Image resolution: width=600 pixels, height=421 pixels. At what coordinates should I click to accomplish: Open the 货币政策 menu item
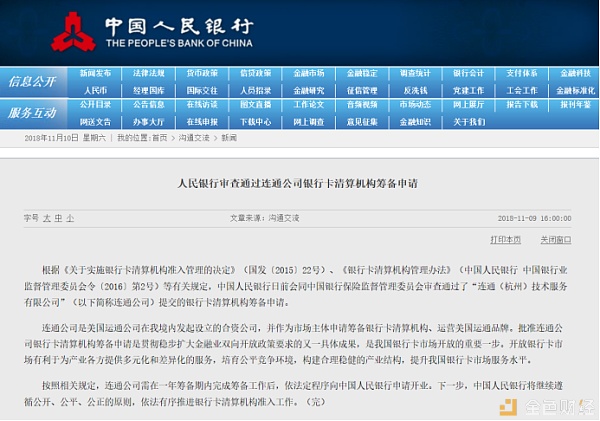pyautogui.click(x=202, y=73)
